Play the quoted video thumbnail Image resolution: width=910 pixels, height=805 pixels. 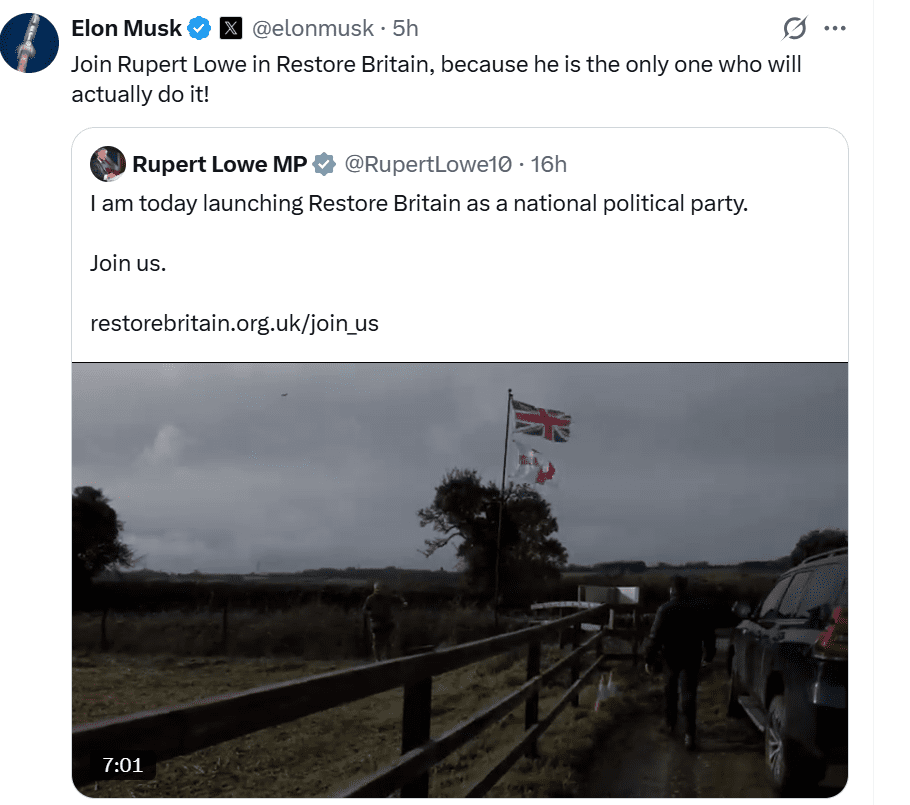click(x=460, y=578)
